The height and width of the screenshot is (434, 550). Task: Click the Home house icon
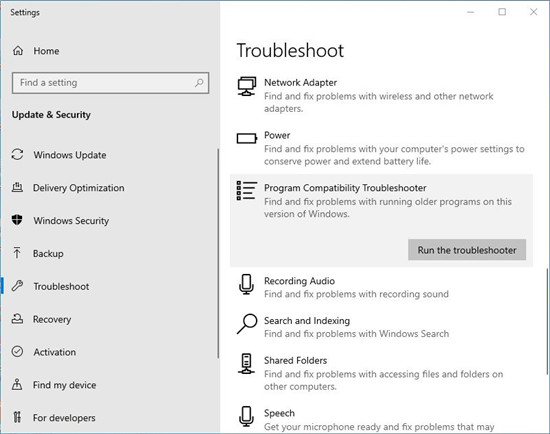pos(18,51)
